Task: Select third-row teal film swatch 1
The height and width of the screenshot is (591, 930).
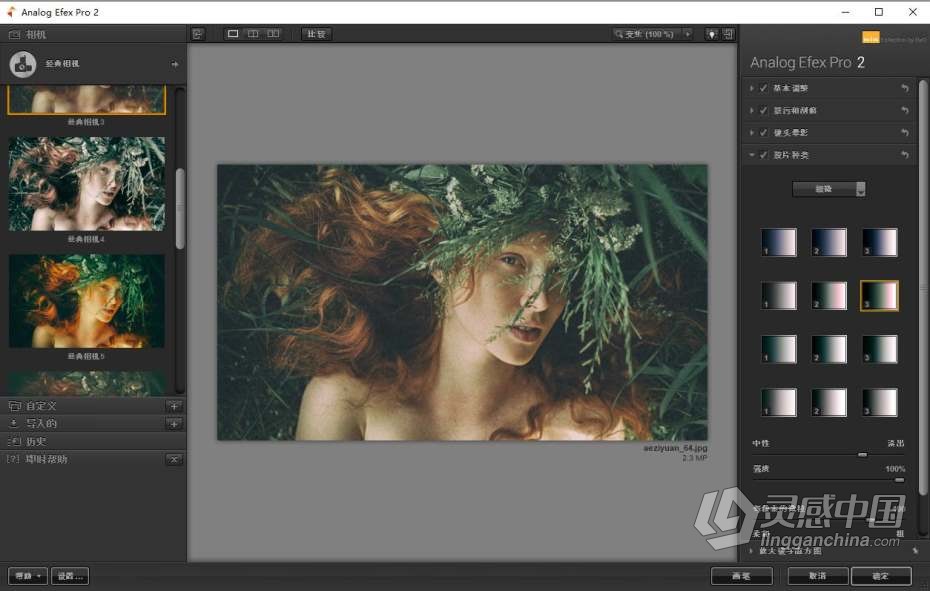Action: [779, 349]
